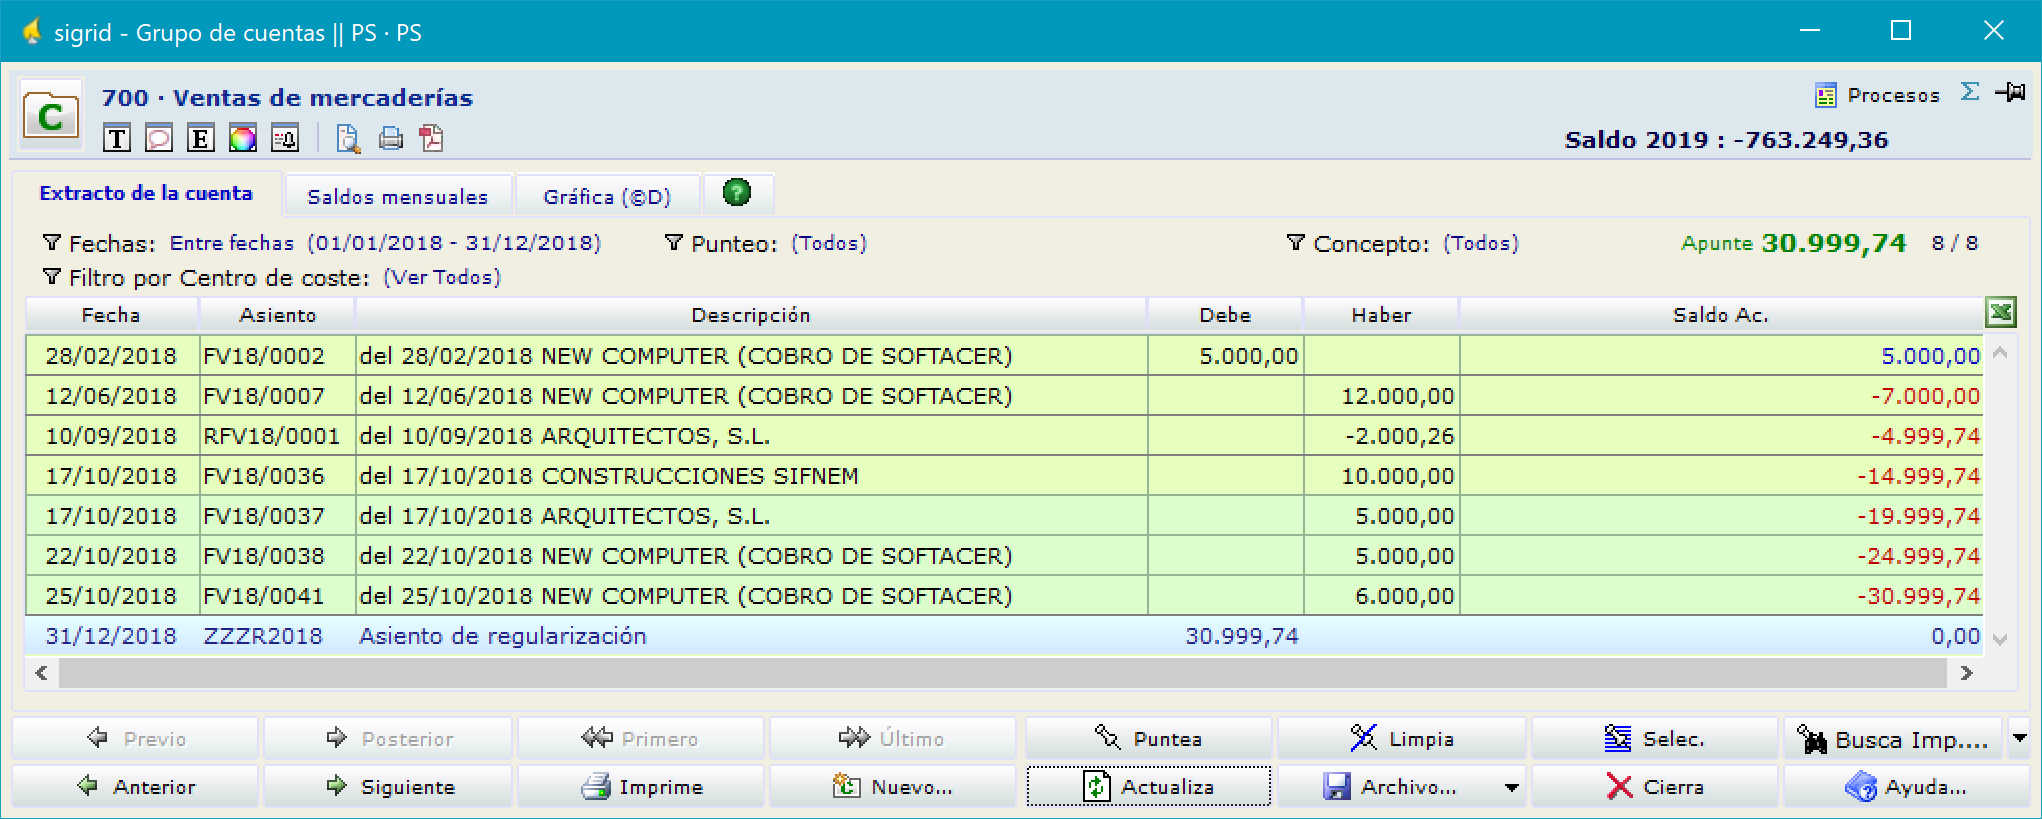The height and width of the screenshot is (819, 2042).
Task: Switch to Extracto de la cuenta tab
Action: [x=146, y=193]
